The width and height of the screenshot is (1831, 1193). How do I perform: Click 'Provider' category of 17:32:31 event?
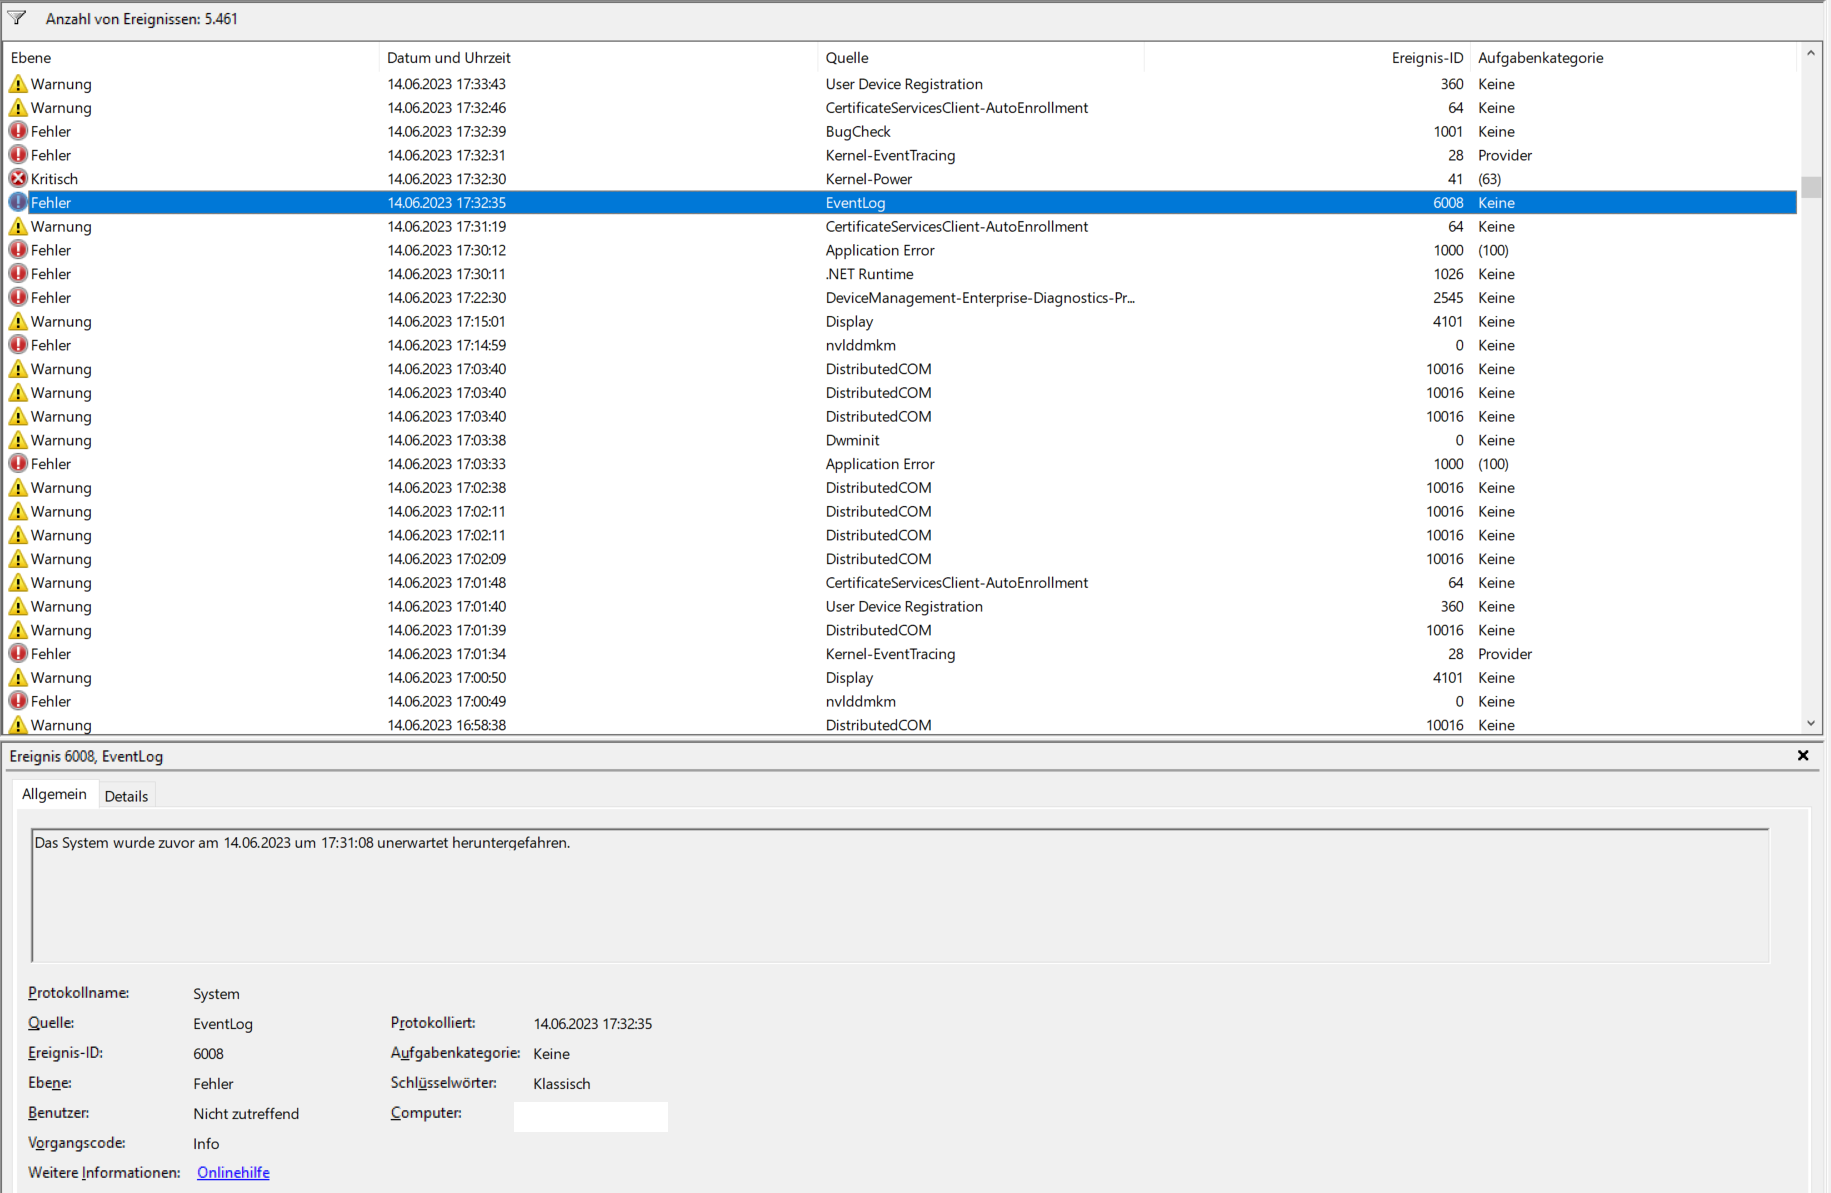coord(1505,155)
